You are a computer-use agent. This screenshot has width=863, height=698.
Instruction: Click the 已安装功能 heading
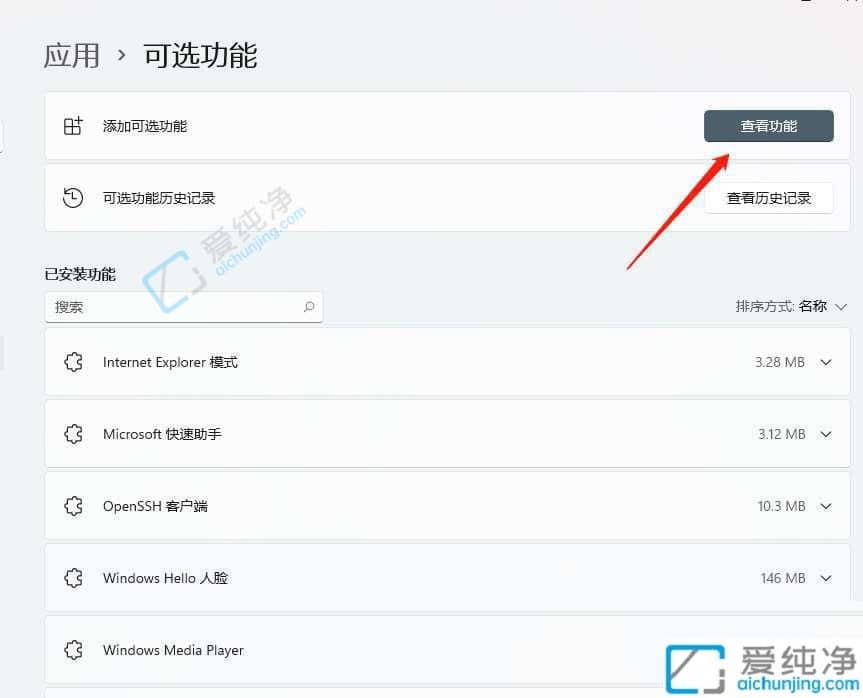80,274
